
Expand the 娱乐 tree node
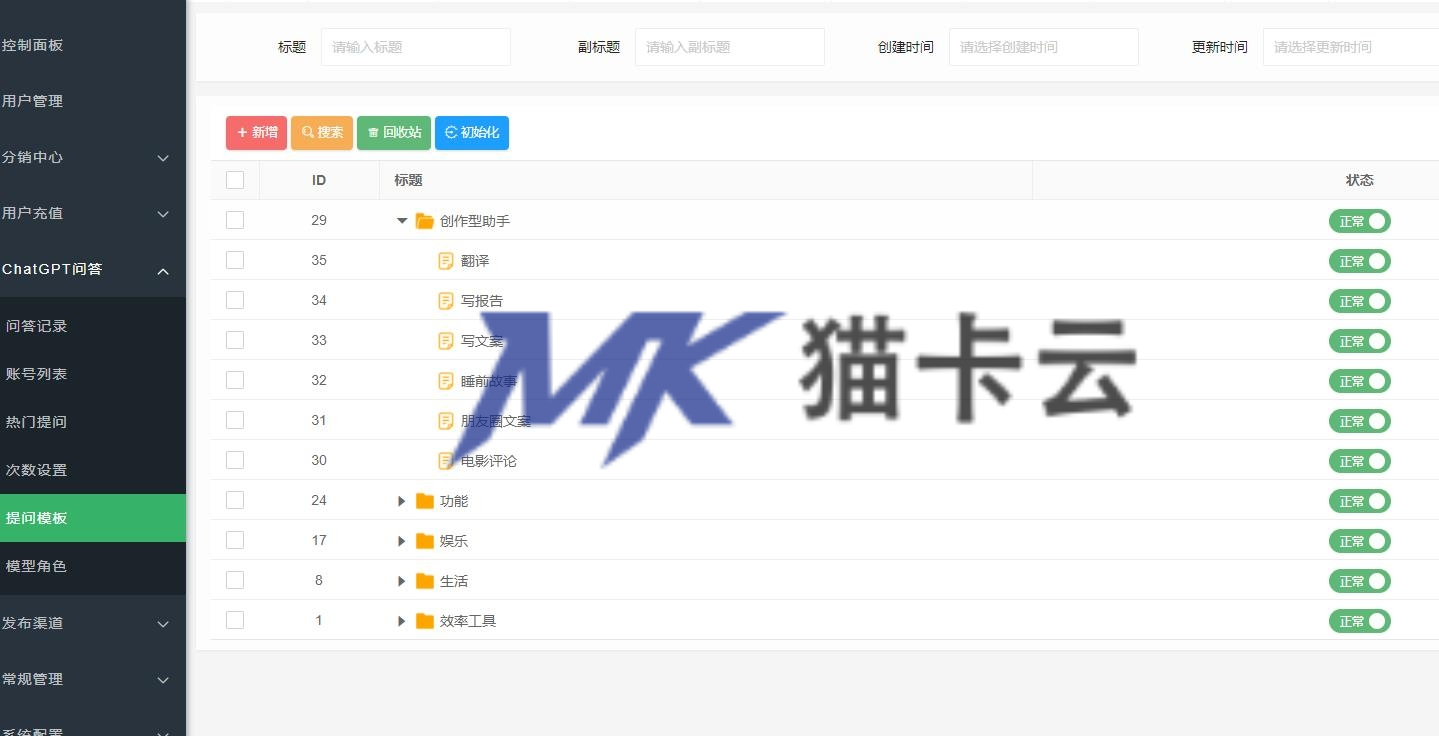pos(402,541)
